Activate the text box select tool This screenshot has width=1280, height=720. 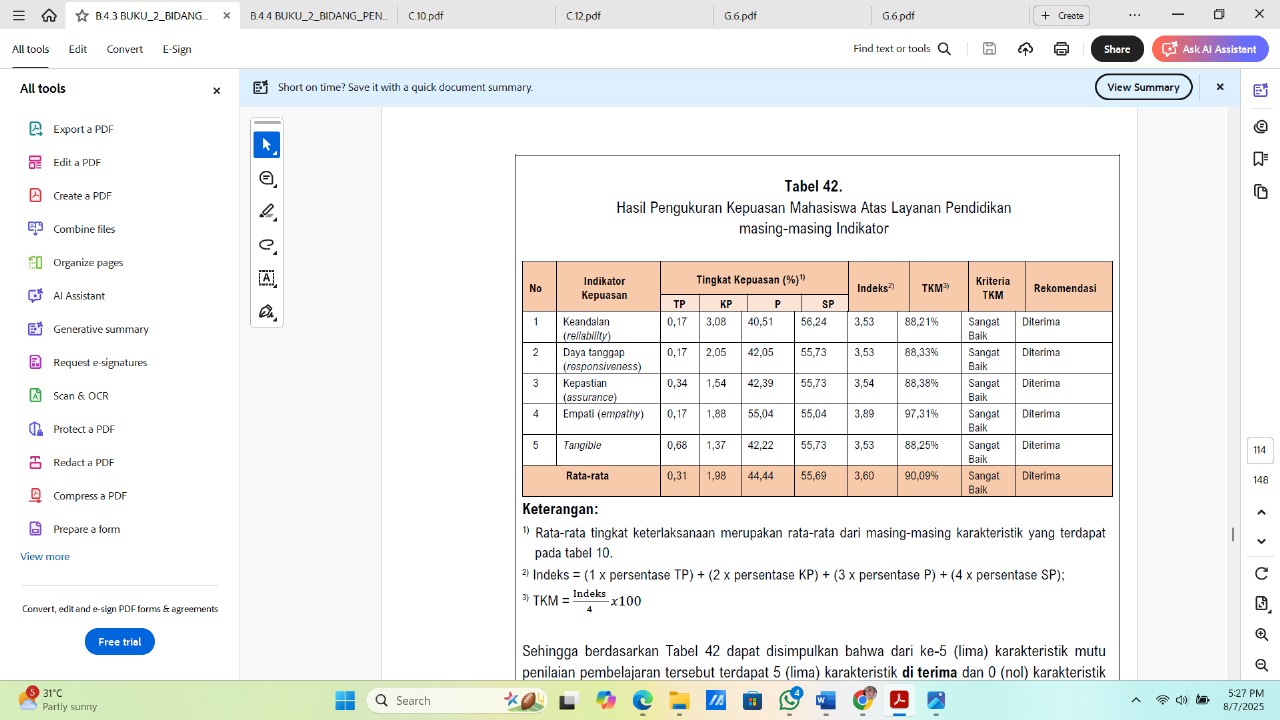(x=267, y=279)
